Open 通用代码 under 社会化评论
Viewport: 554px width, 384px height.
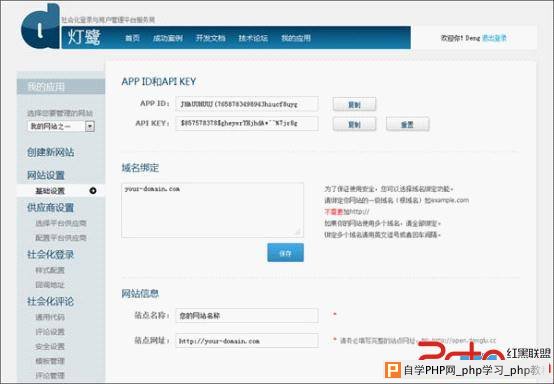50,317
